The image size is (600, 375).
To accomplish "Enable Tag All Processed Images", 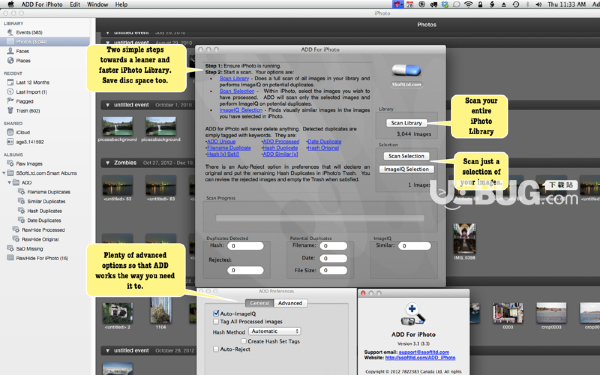I will [216, 321].
